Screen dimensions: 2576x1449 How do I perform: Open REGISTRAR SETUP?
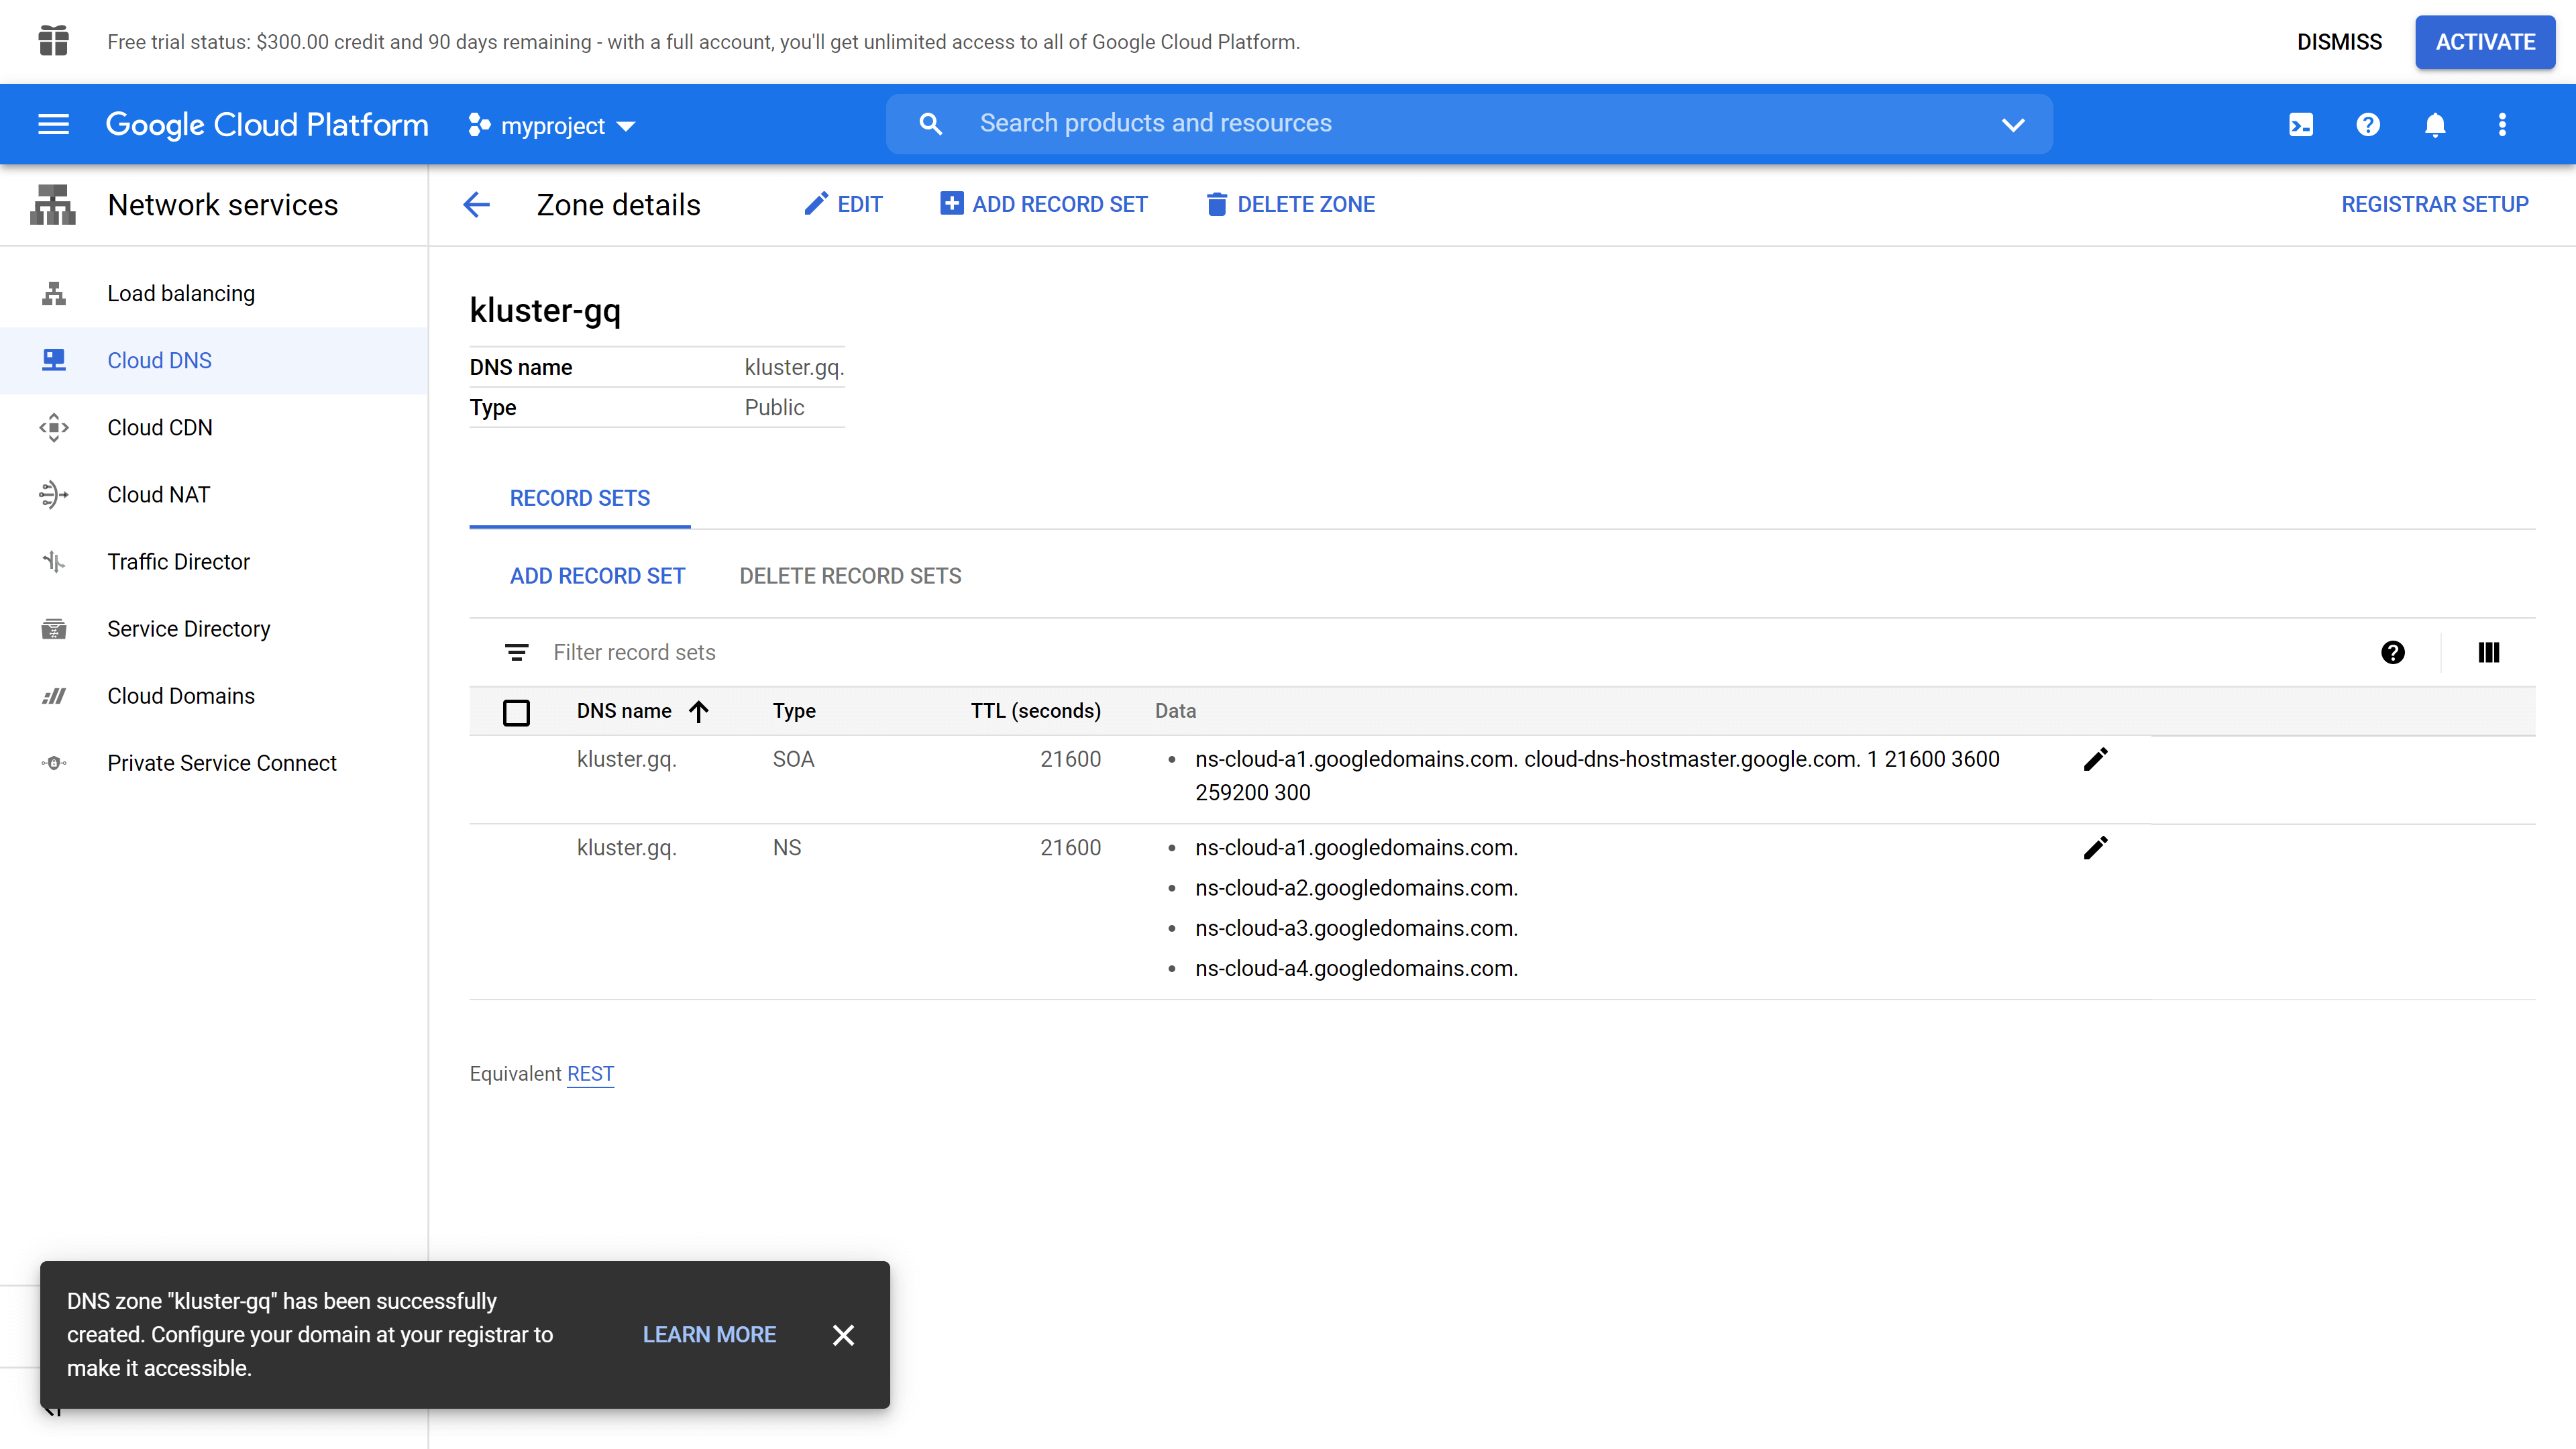click(2435, 204)
